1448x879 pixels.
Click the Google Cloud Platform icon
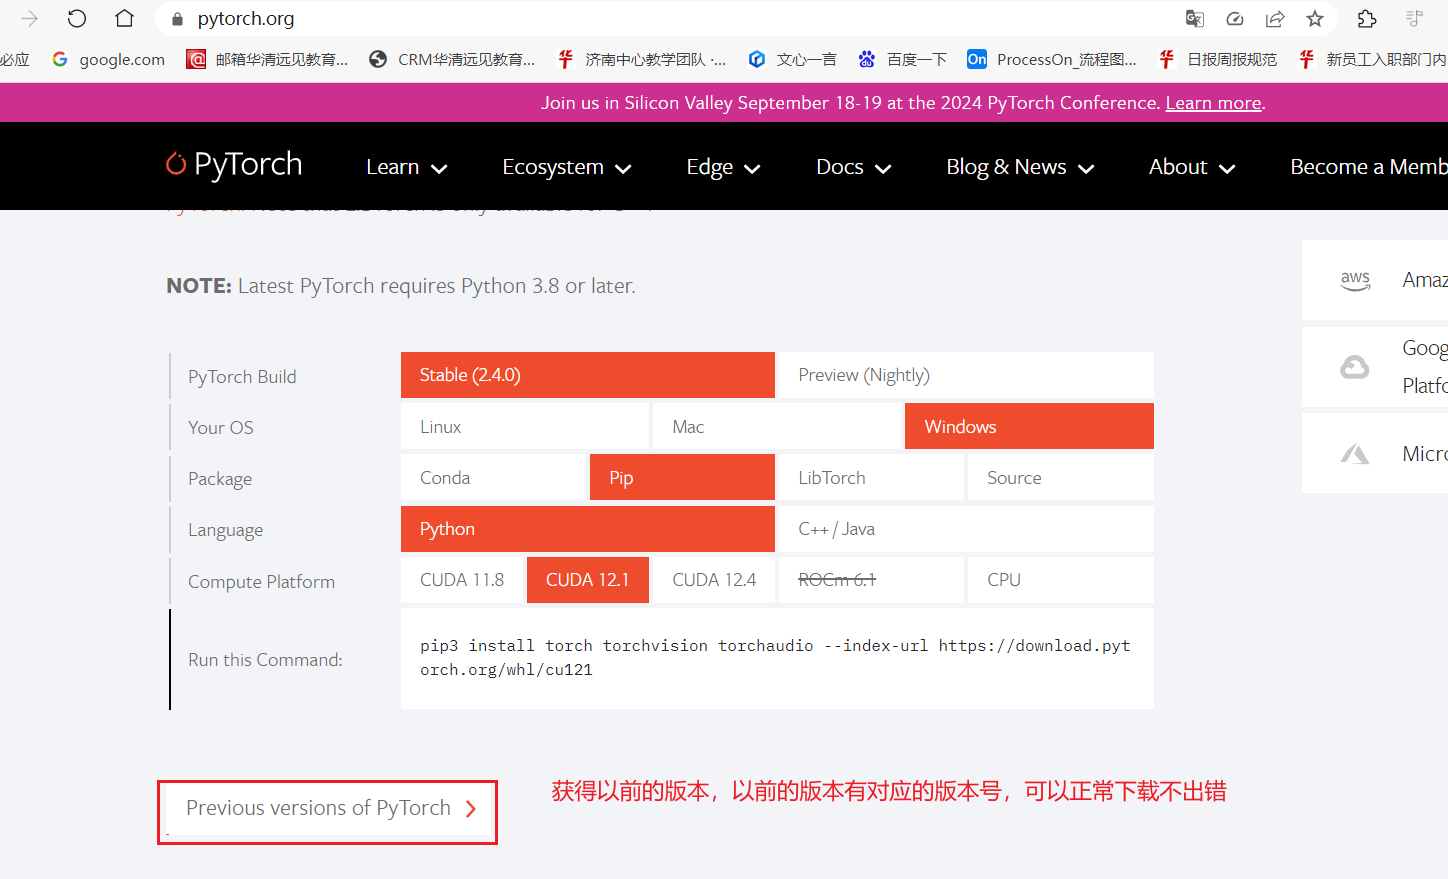[x=1355, y=367]
